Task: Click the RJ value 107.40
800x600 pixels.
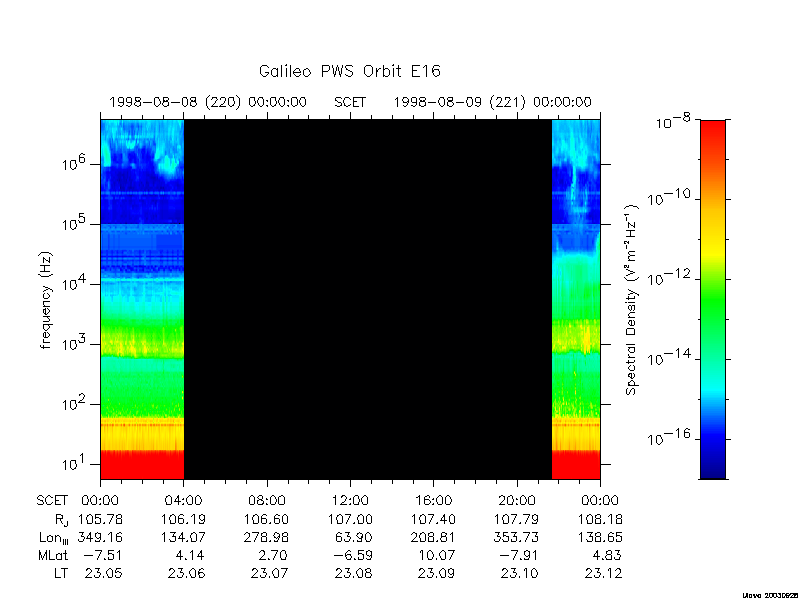Action: point(433,519)
